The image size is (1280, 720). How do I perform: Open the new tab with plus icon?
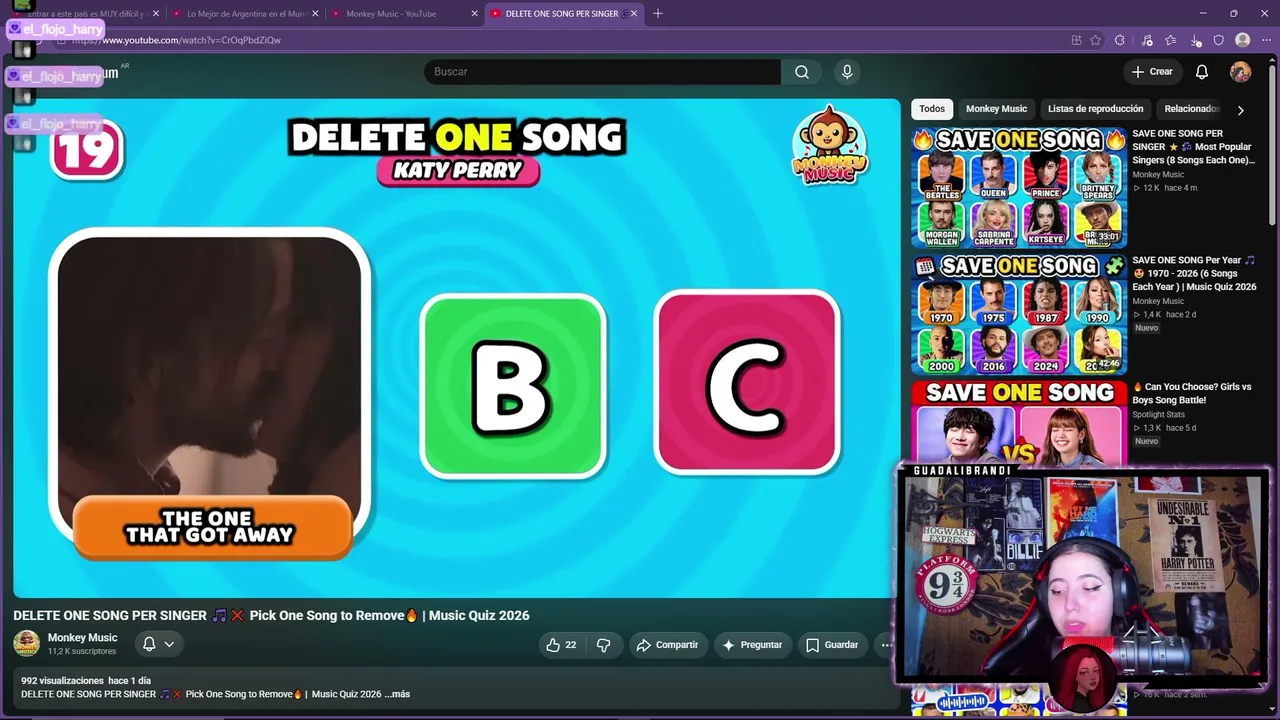[657, 14]
